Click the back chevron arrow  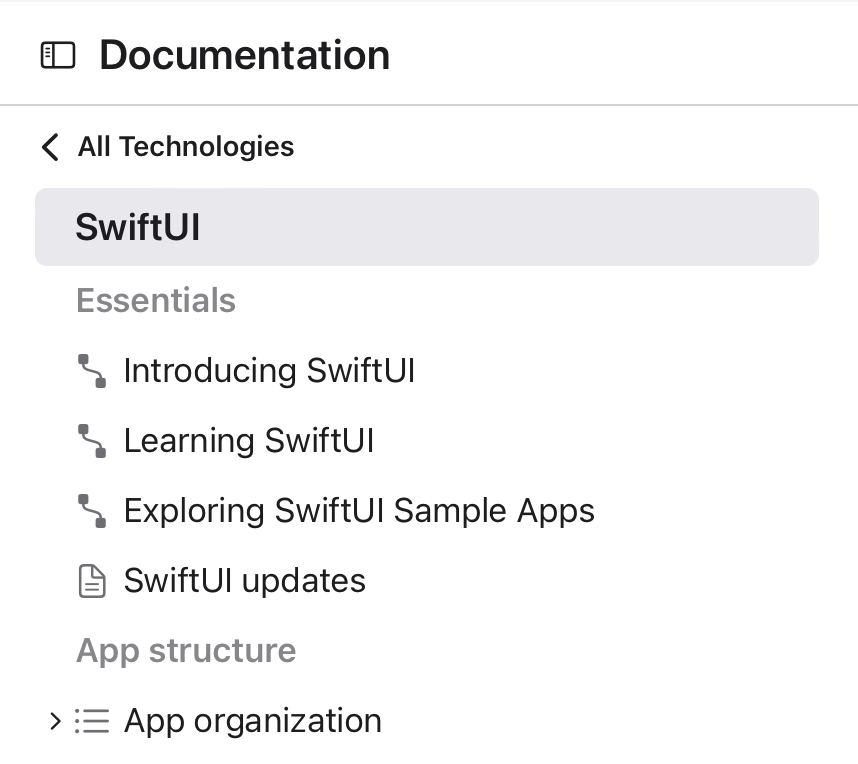point(49,147)
